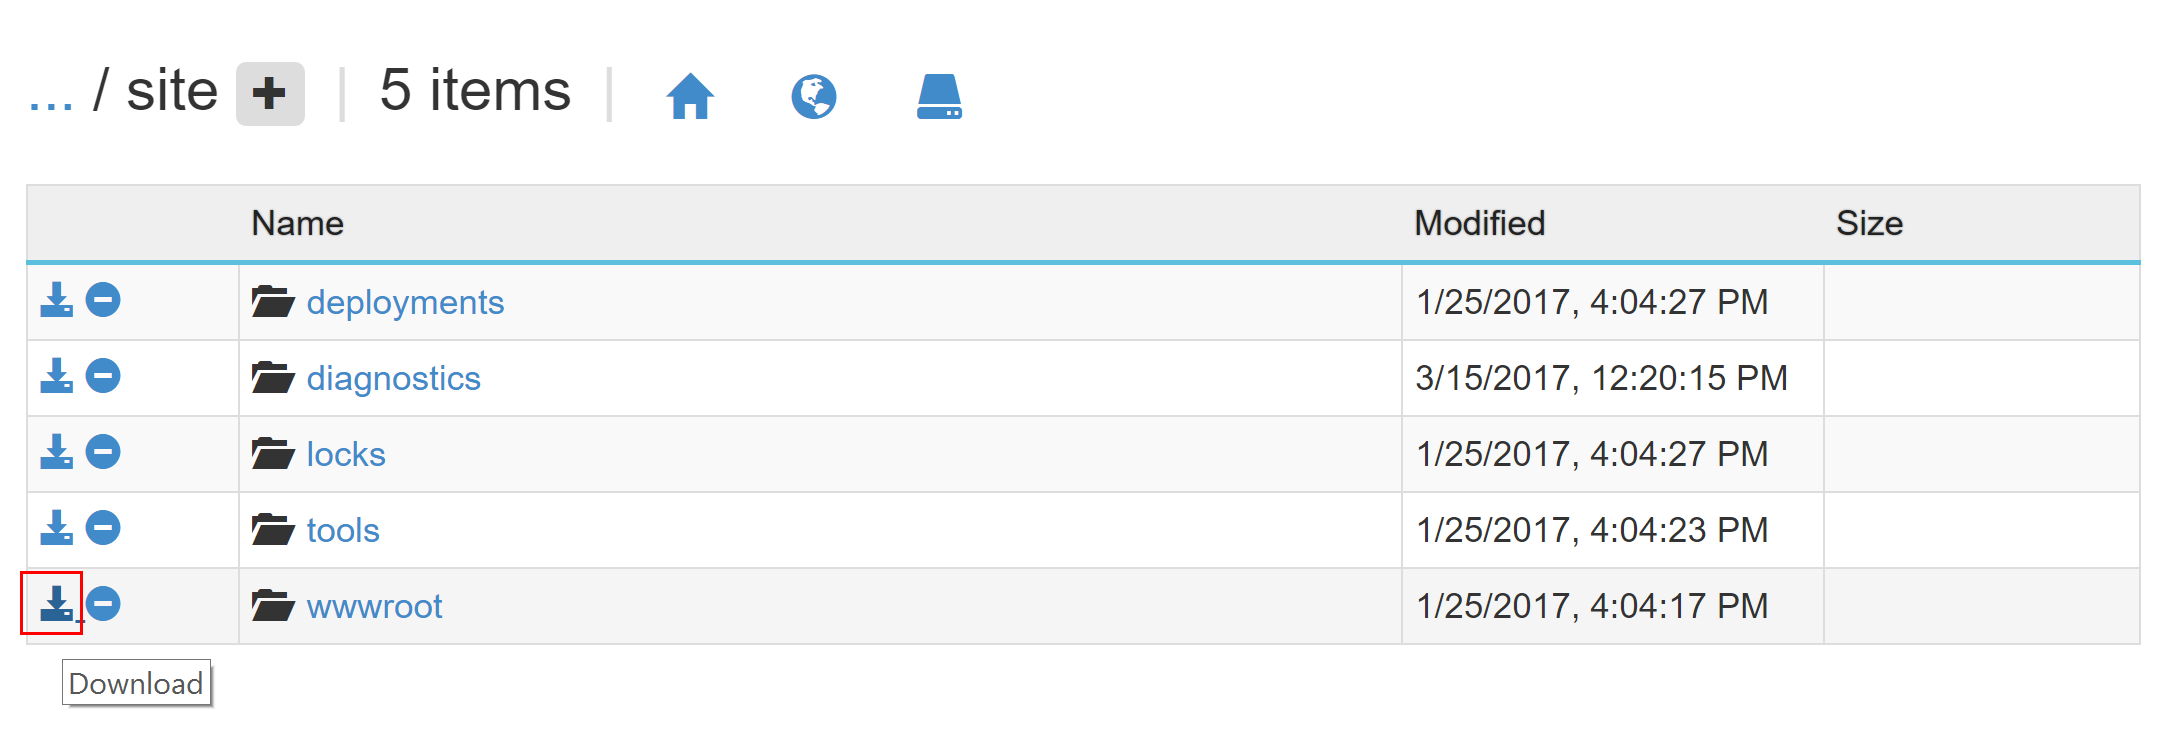This screenshot has width=2182, height=740.
Task: Click the globe site root icon
Action: 814,96
